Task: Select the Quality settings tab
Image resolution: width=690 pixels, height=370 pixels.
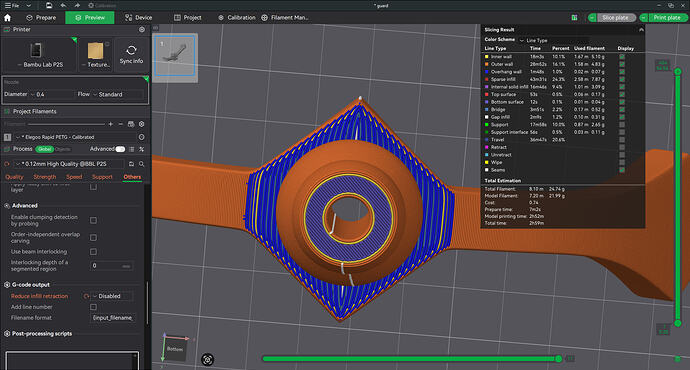Action: point(14,177)
